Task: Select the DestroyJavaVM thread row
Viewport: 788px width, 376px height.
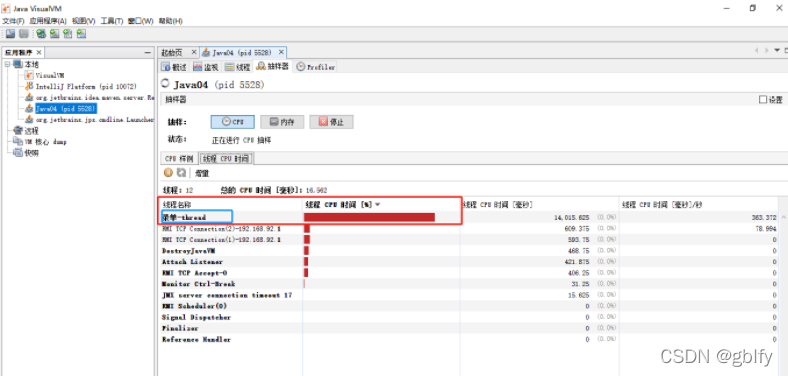Action: [x=469, y=250]
